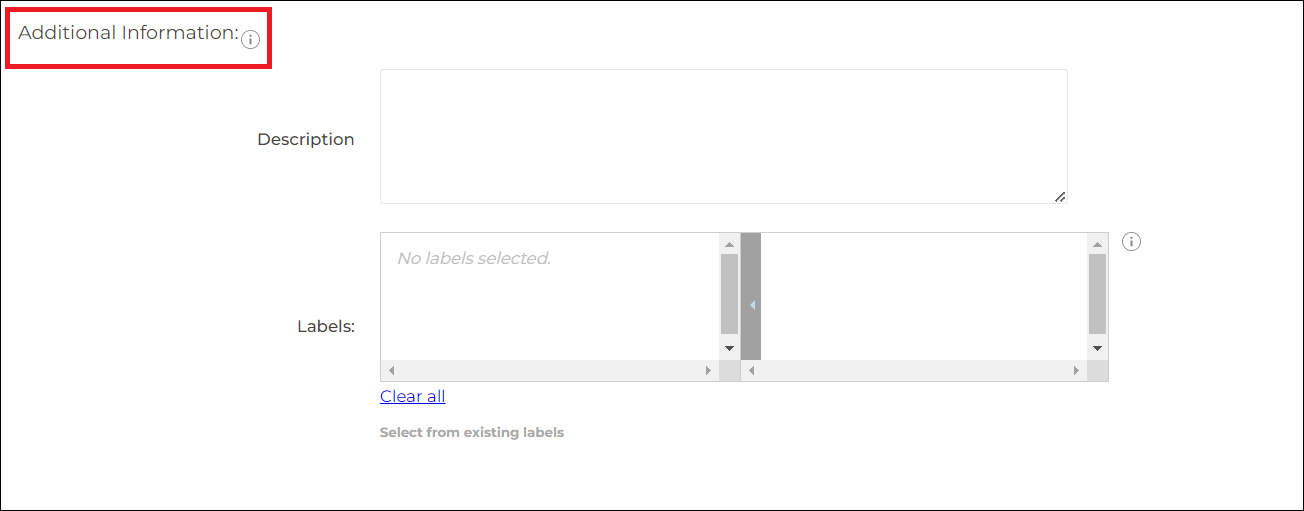
Task: Click down arrow of available-labels vertical scrollbar
Action: [1097, 348]
